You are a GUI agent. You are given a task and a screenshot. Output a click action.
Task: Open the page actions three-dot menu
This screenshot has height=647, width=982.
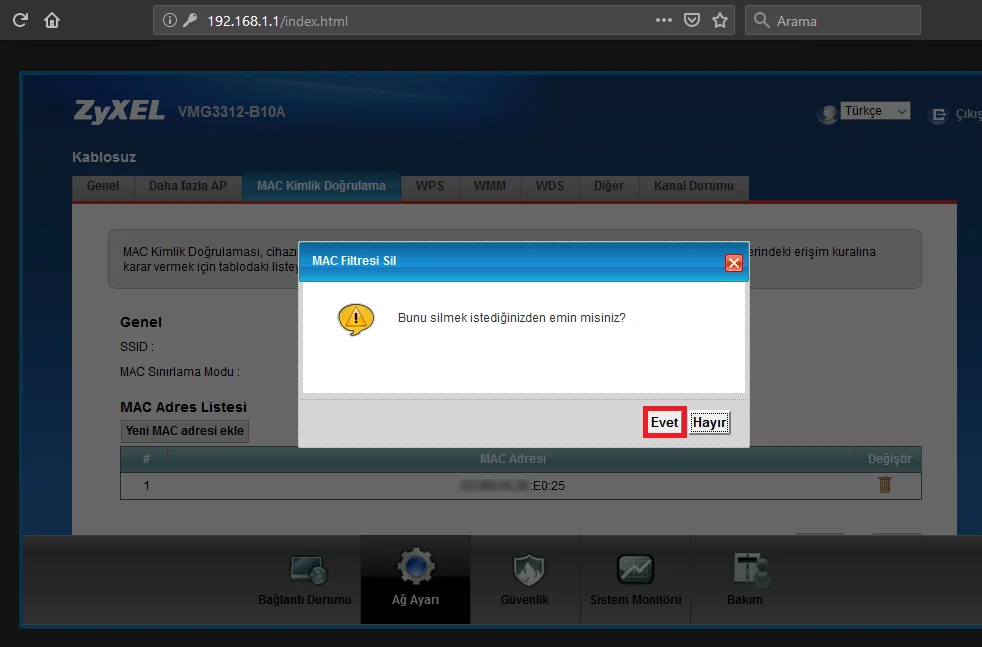tap(664, 20)
